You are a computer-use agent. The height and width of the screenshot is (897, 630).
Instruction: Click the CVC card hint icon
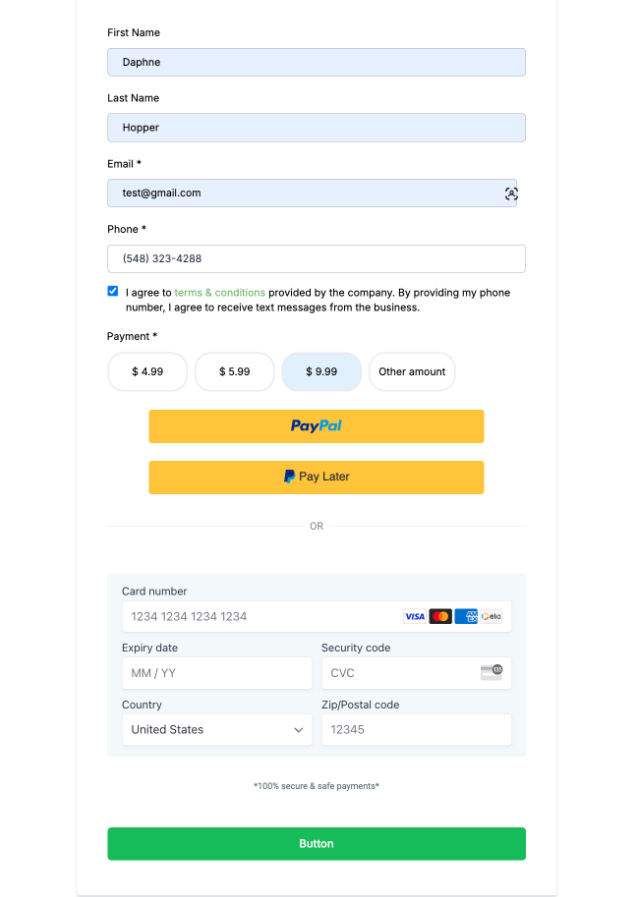(x=491, y=673)
